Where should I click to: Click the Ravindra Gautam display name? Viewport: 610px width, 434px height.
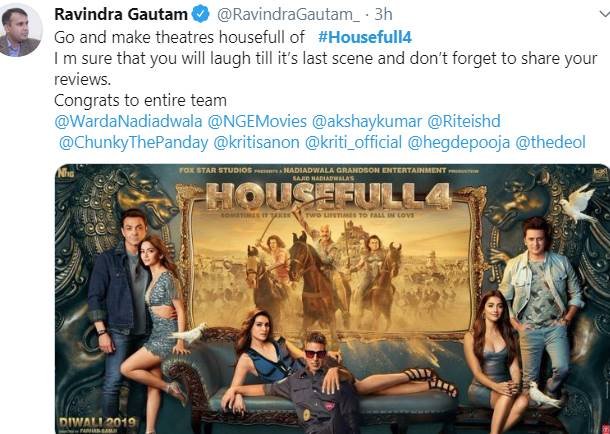click(x=121, y=15)
